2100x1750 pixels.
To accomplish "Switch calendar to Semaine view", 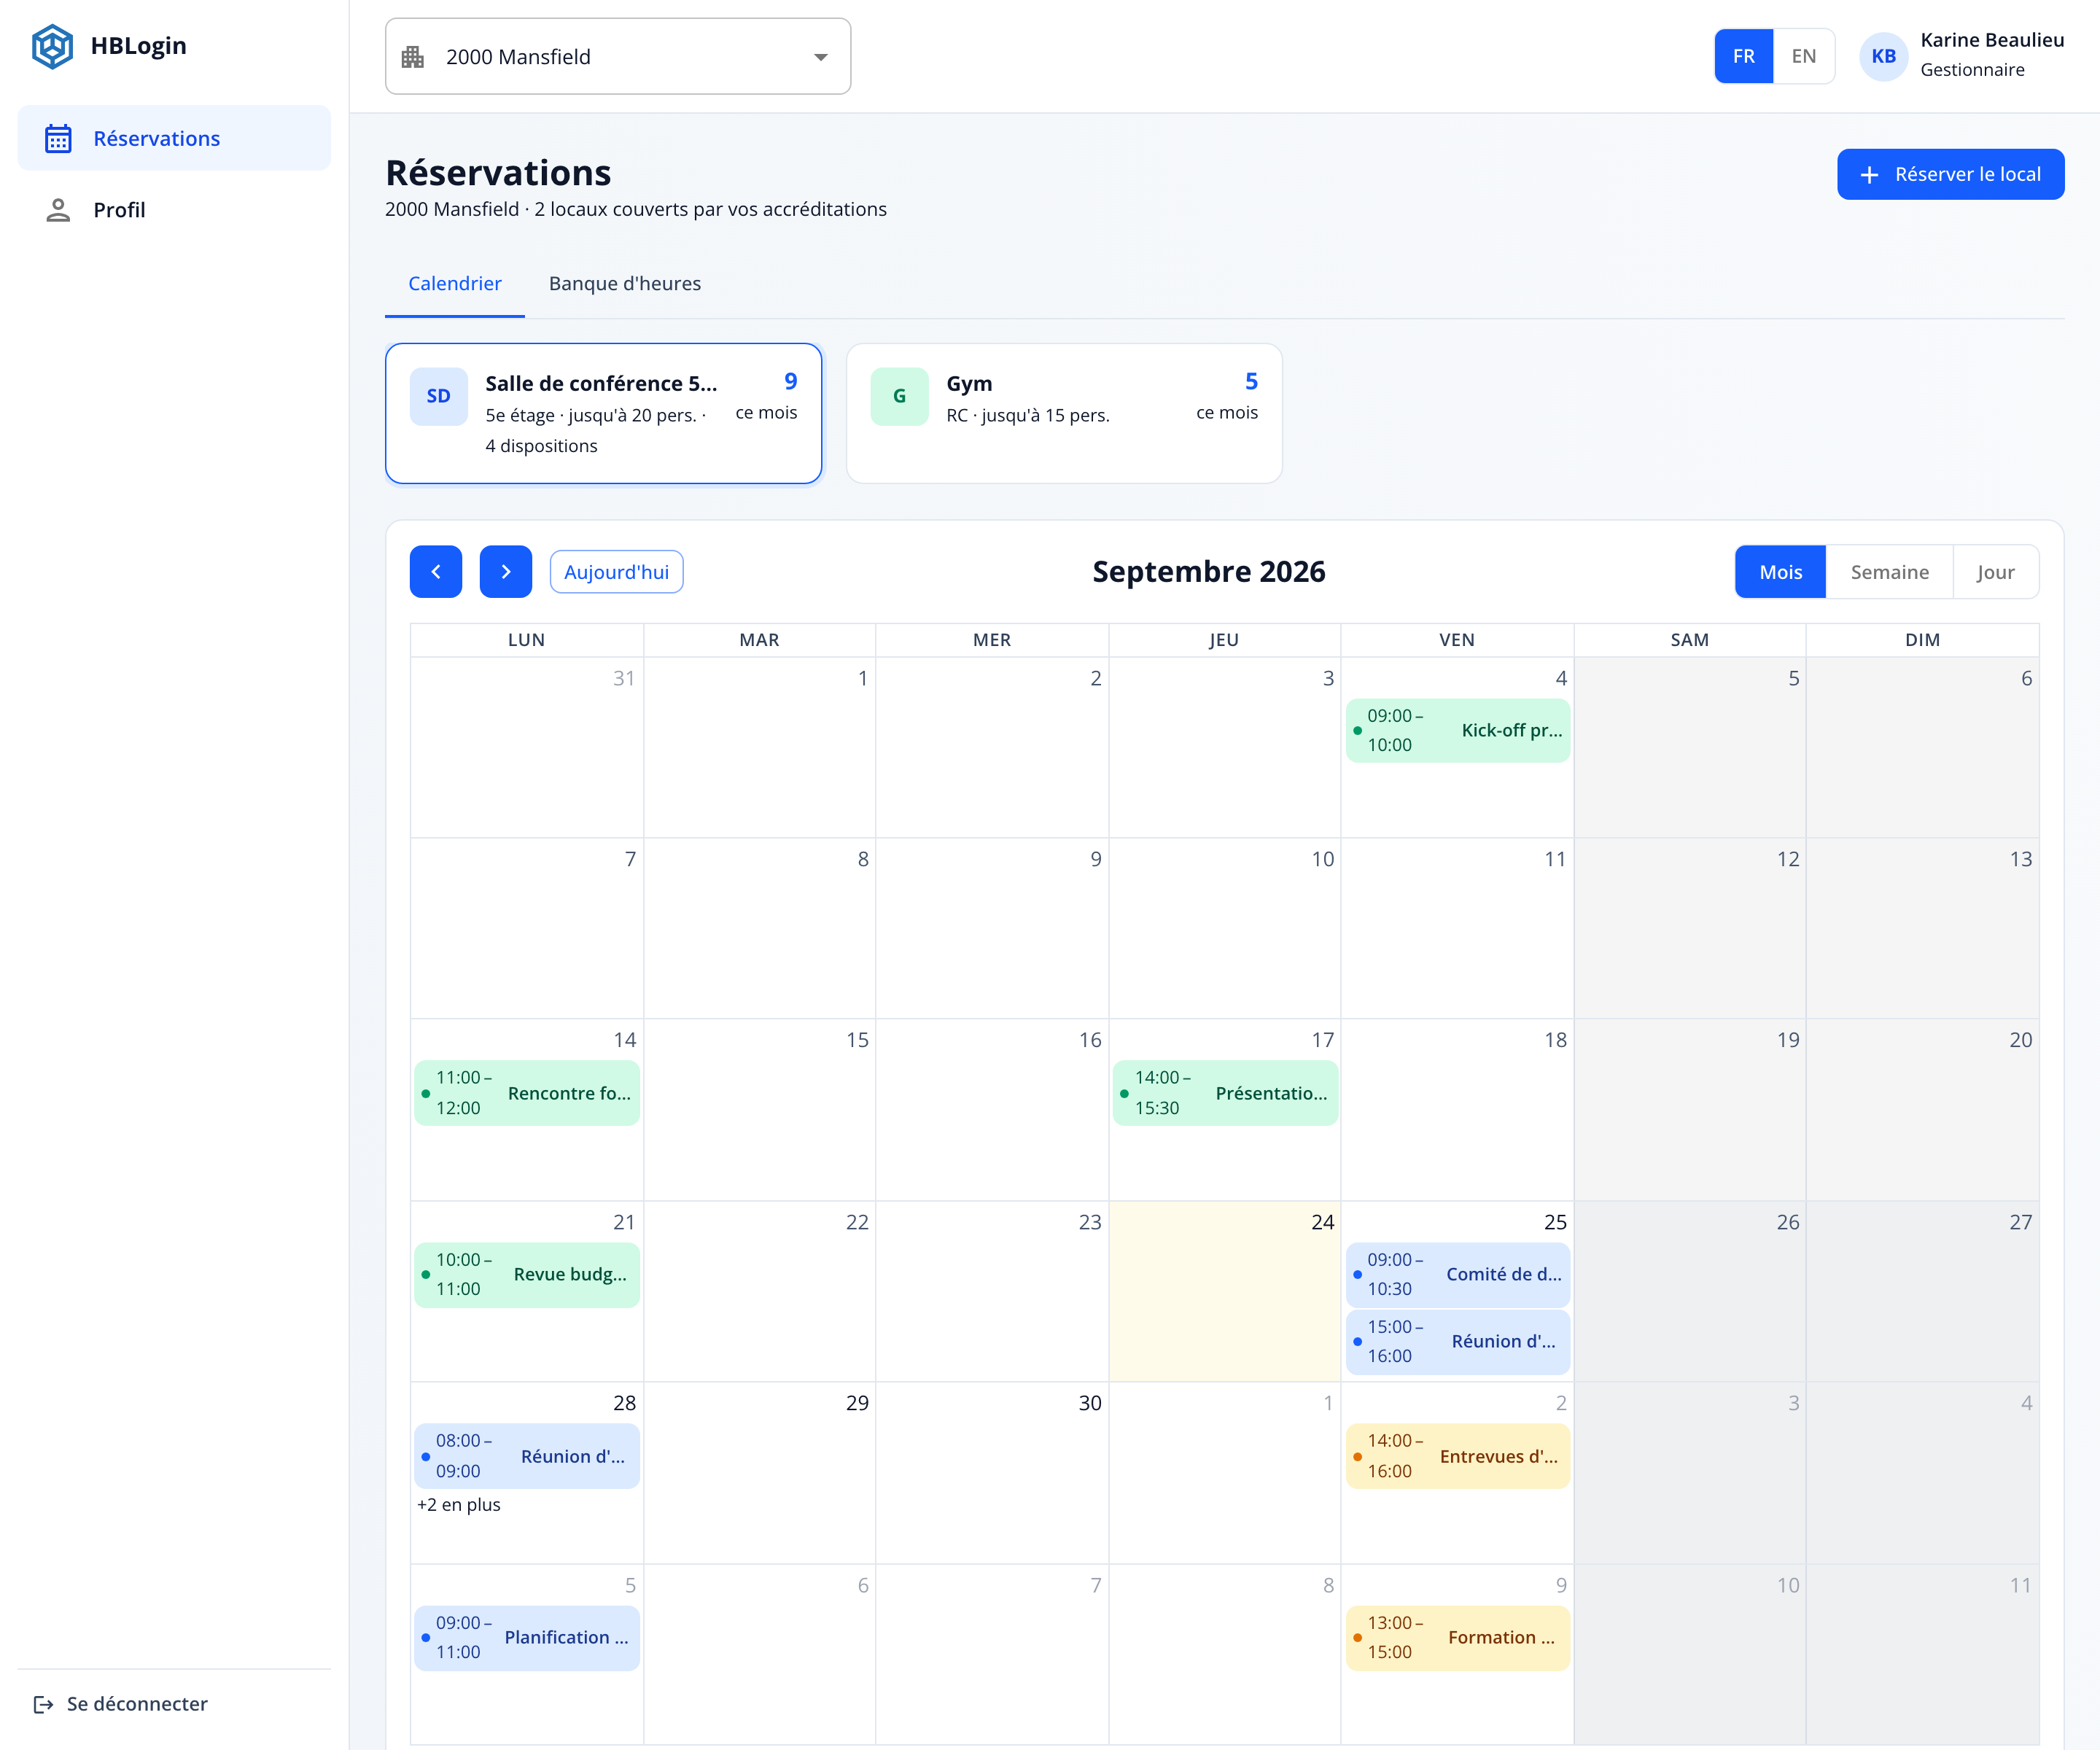I will (x=1890, y=572).
